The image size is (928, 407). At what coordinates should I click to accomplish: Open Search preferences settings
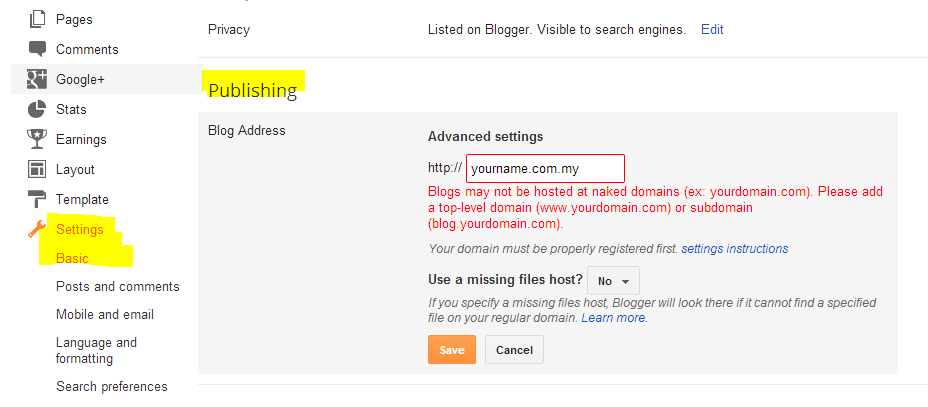point(112,387)
